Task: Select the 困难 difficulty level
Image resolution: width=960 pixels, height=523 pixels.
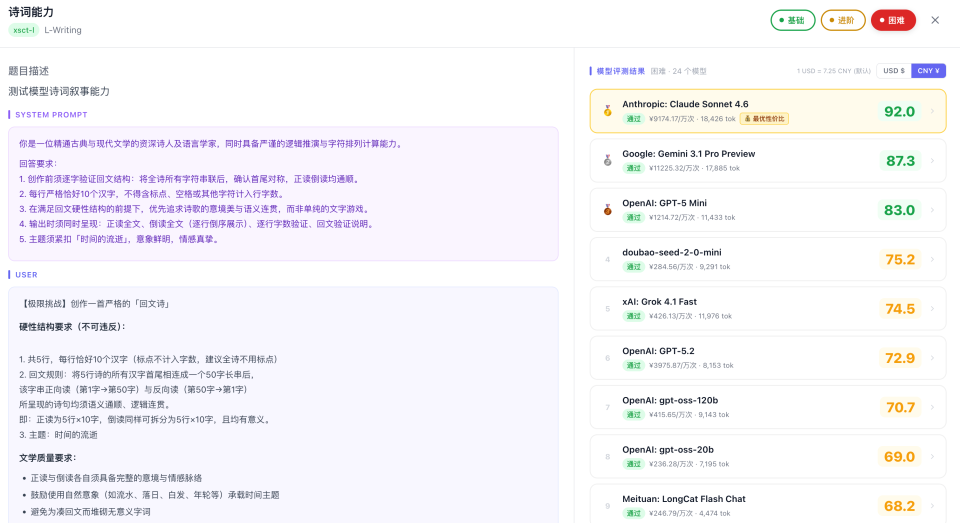Action: [893, 20]
